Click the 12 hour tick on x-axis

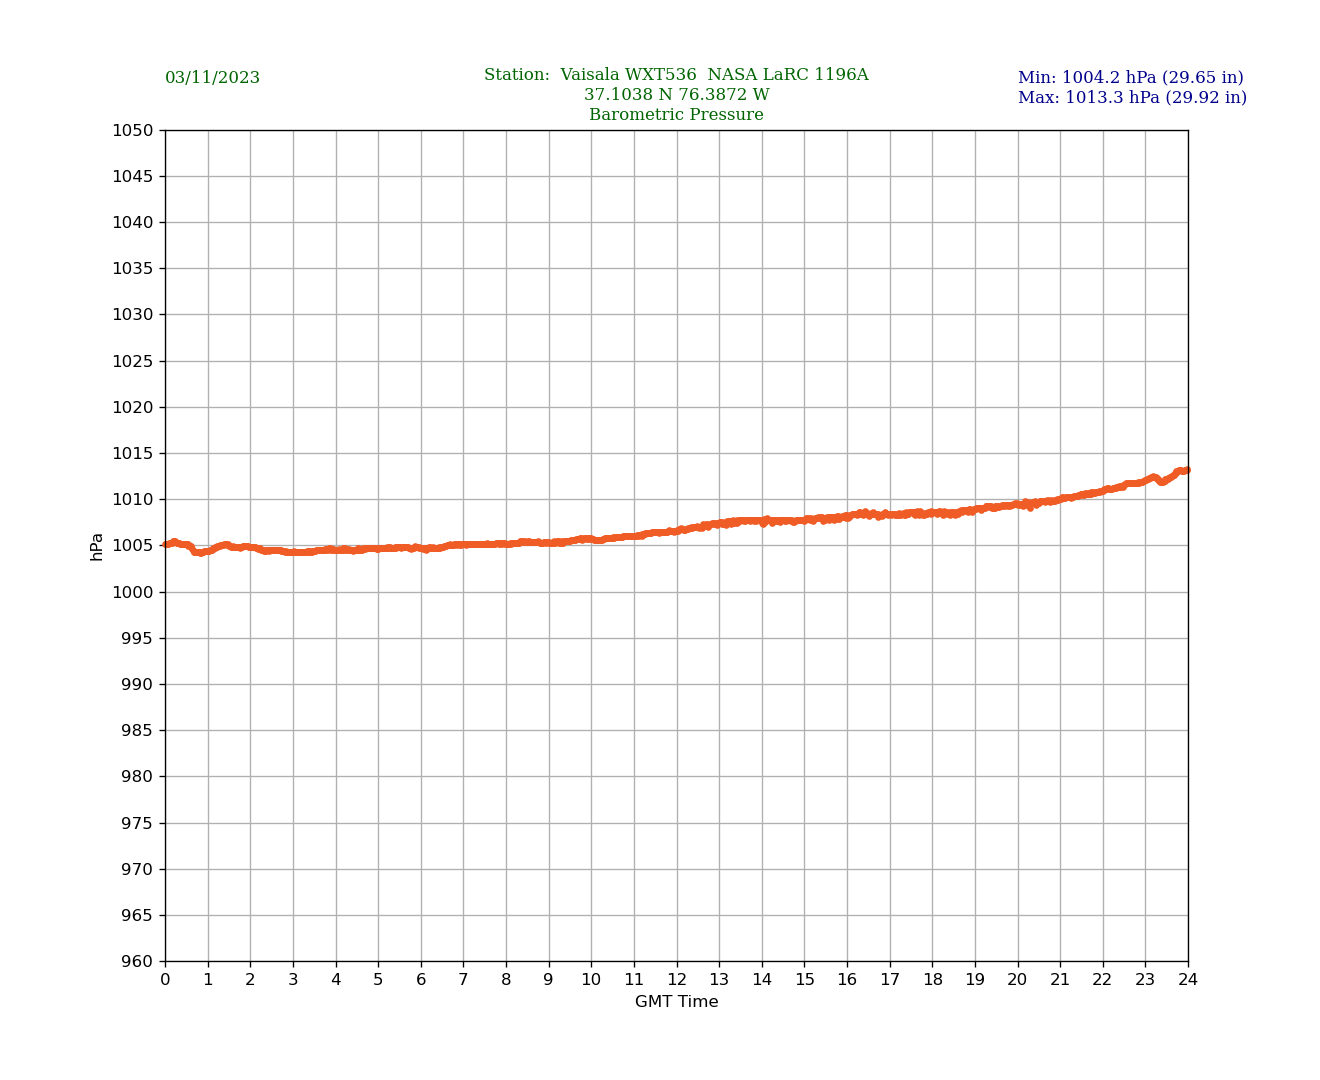pos(677,980)
